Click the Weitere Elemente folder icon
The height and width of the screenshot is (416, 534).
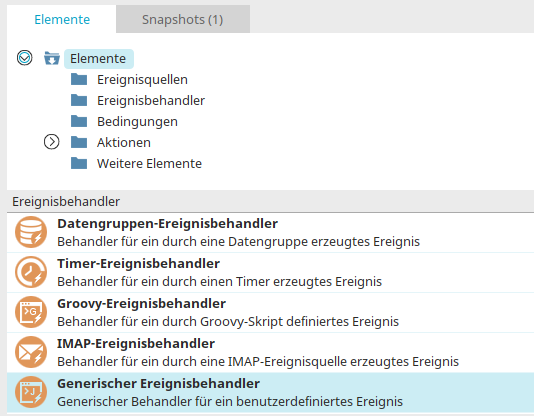pyautogui.click(x=79, y=163)
